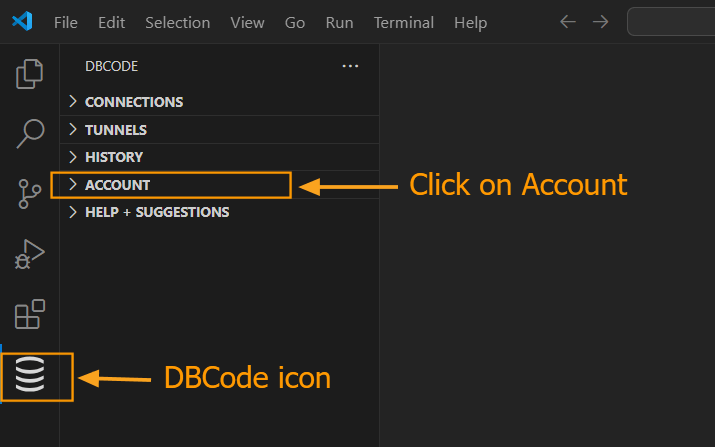The height and width of the screenshot is (447, 715).
Task: Open the Search view icon
Action: point(31,134)
